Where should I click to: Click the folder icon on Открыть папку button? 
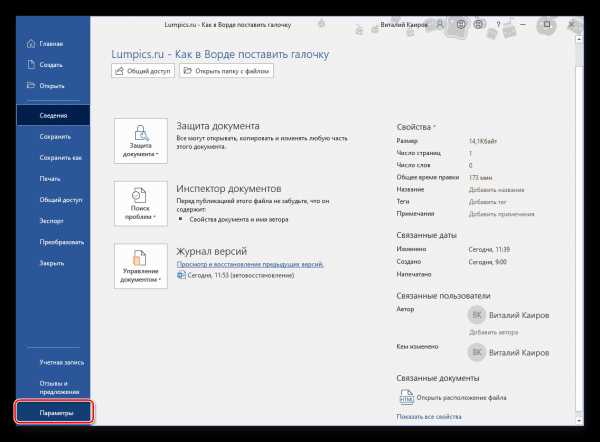(x=188, y=71)
